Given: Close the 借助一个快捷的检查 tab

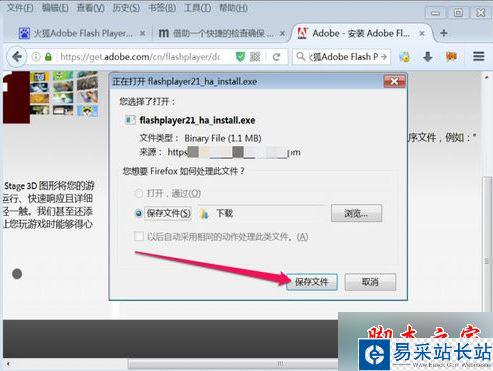Looking at the screenshot, I should pyautogui.click(x=282, y=33).
